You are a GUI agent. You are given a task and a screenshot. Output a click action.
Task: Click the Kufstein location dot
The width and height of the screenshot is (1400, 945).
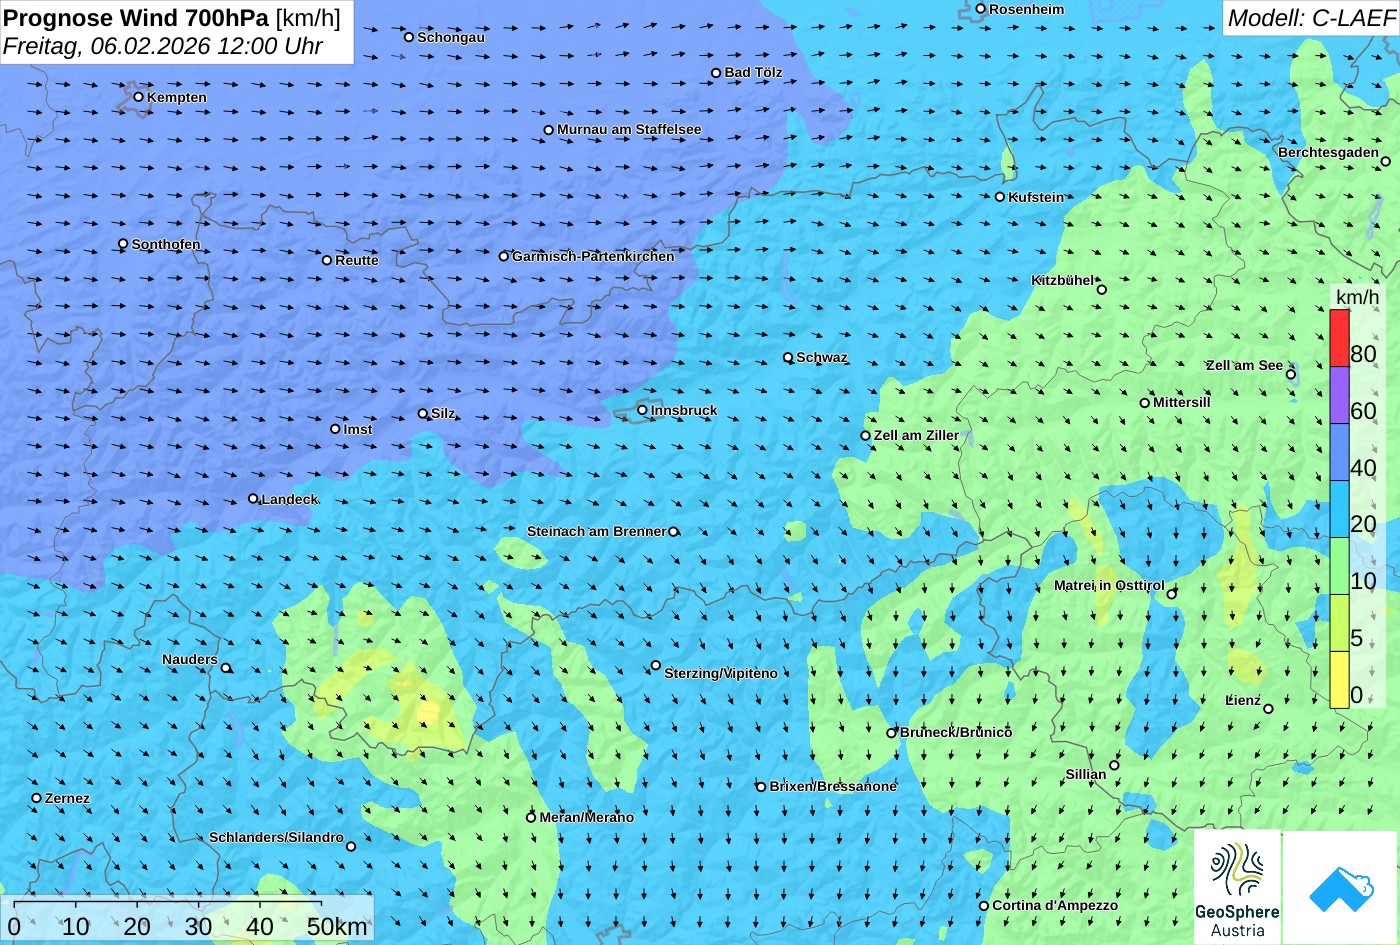tap(1000, 197)
